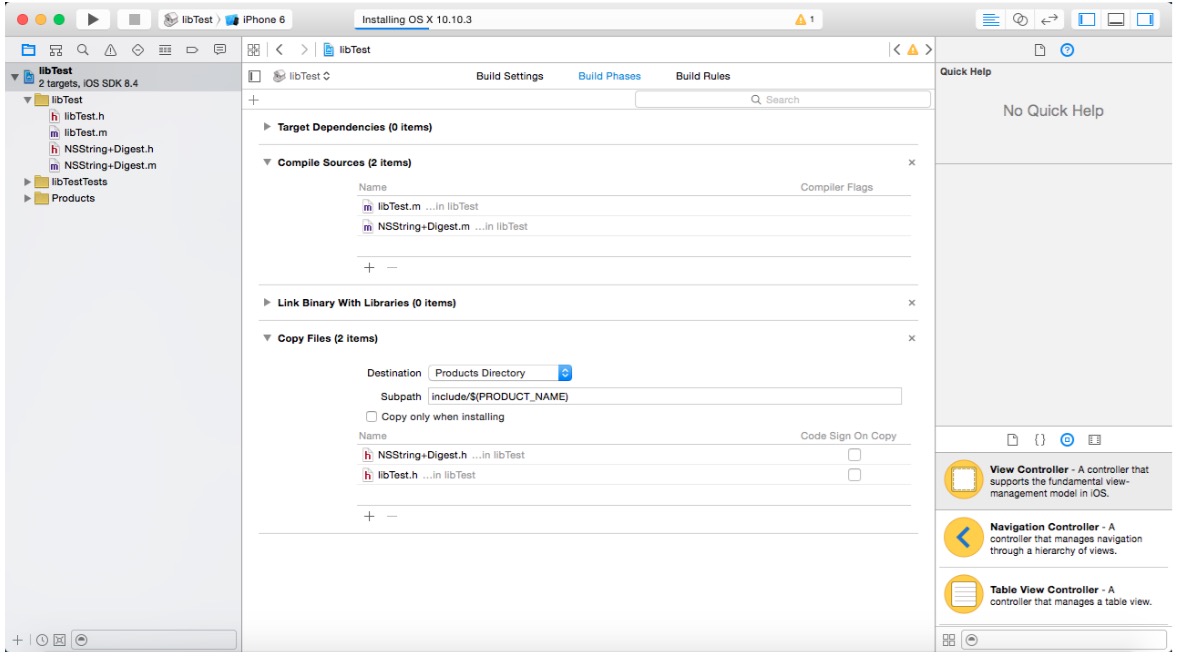Switch to the Build Rules tab

pyautogui.click(x=703, y=76)
